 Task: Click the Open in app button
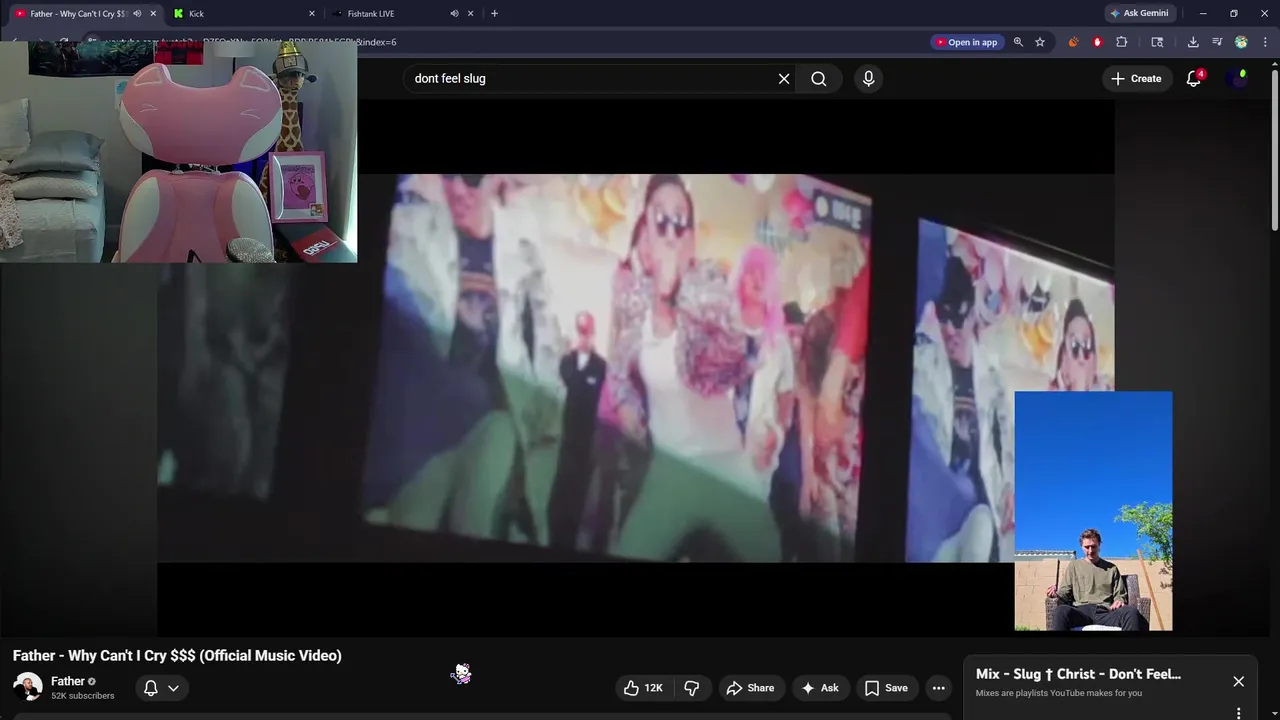coord(966,42)
